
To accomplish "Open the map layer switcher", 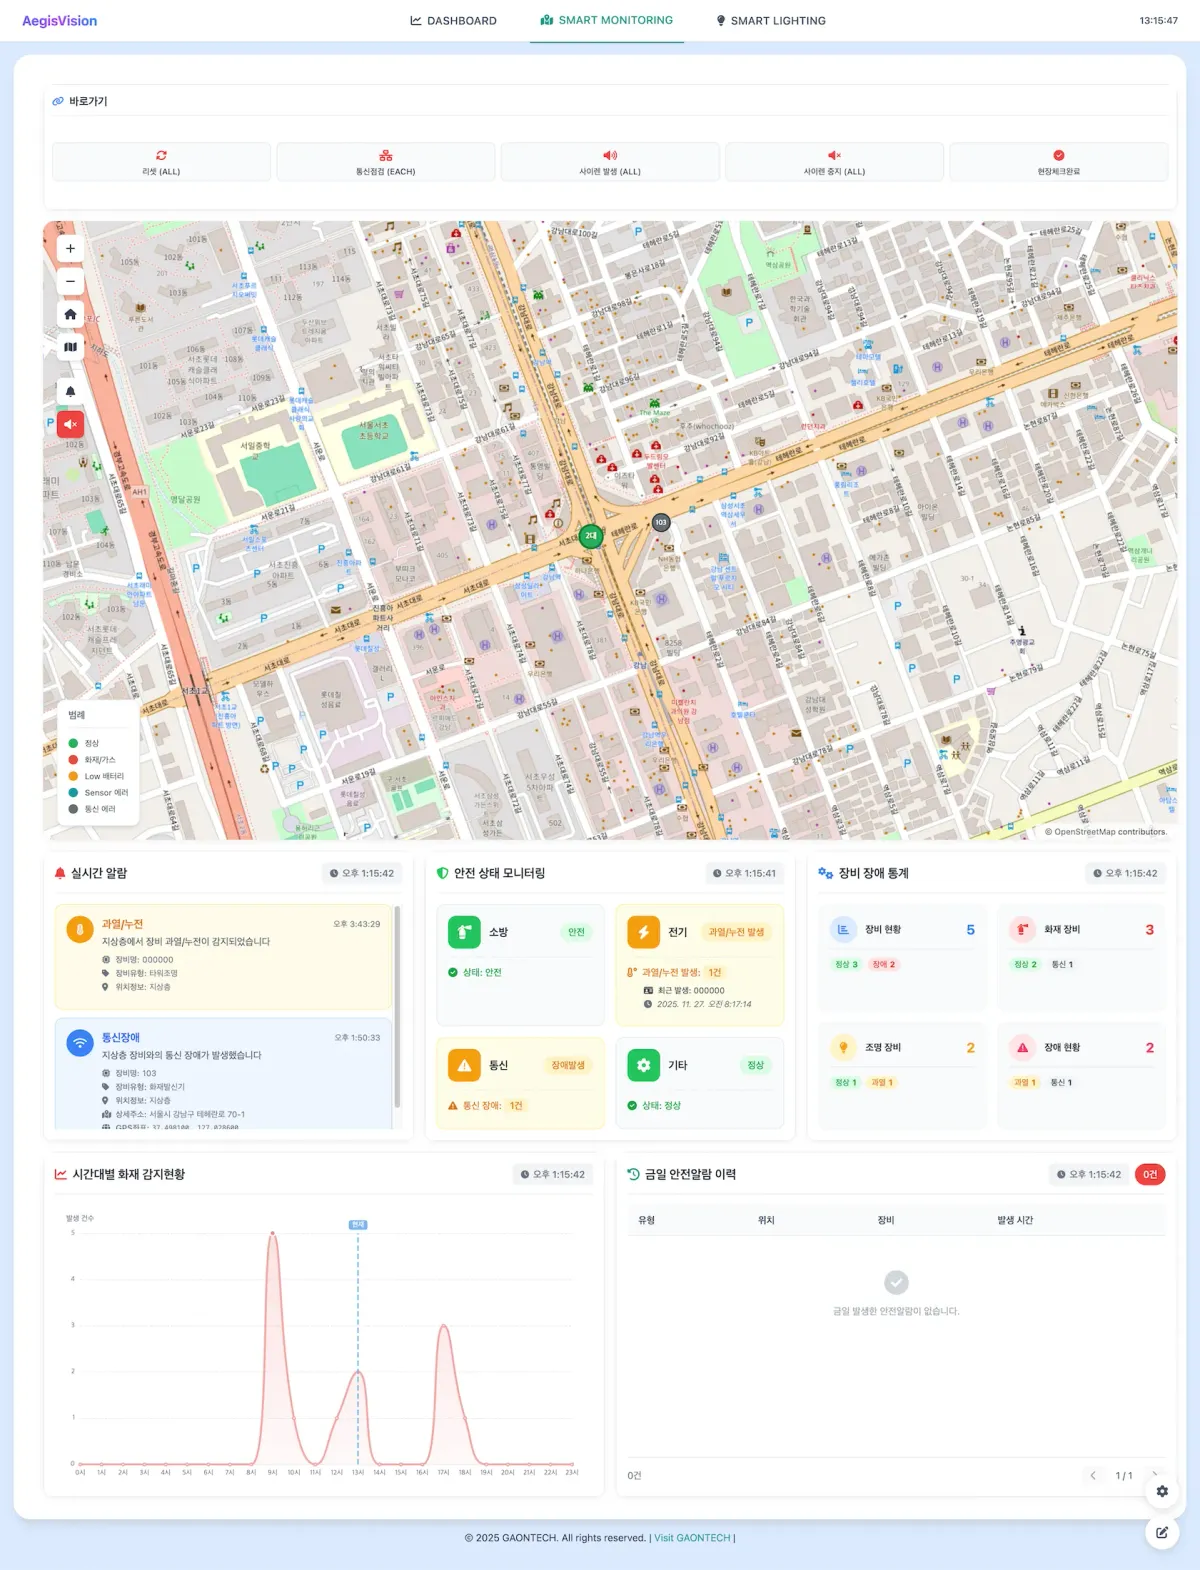I will 70,347.
